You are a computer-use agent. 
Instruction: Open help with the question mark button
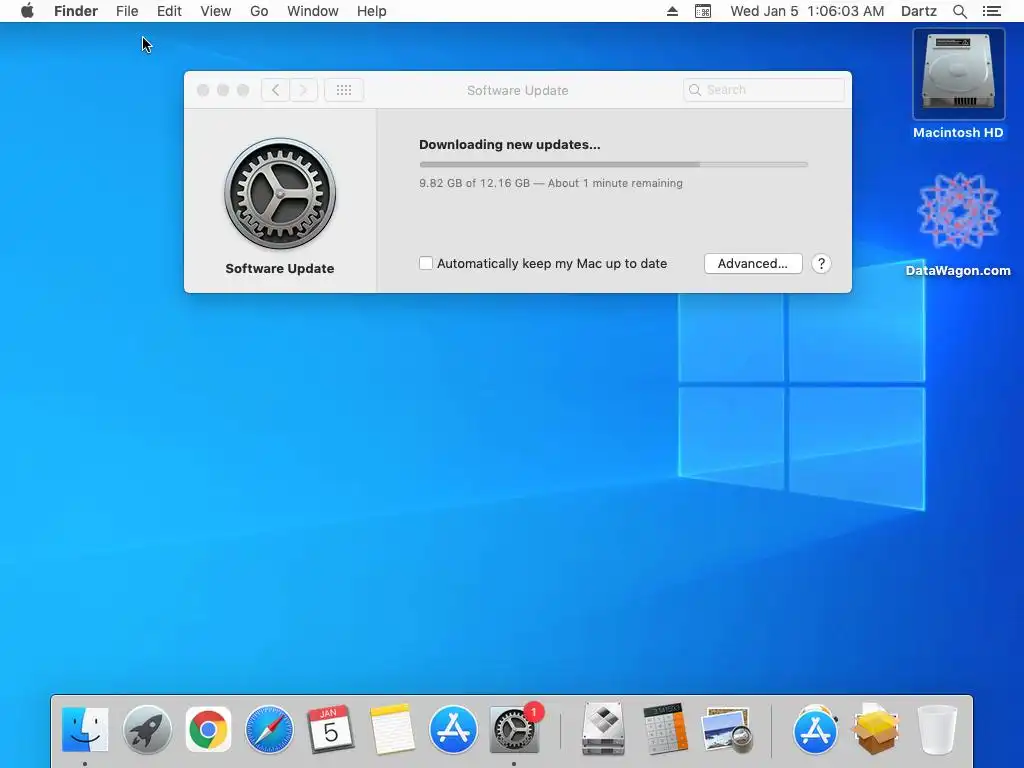click(x=821, y=263)
